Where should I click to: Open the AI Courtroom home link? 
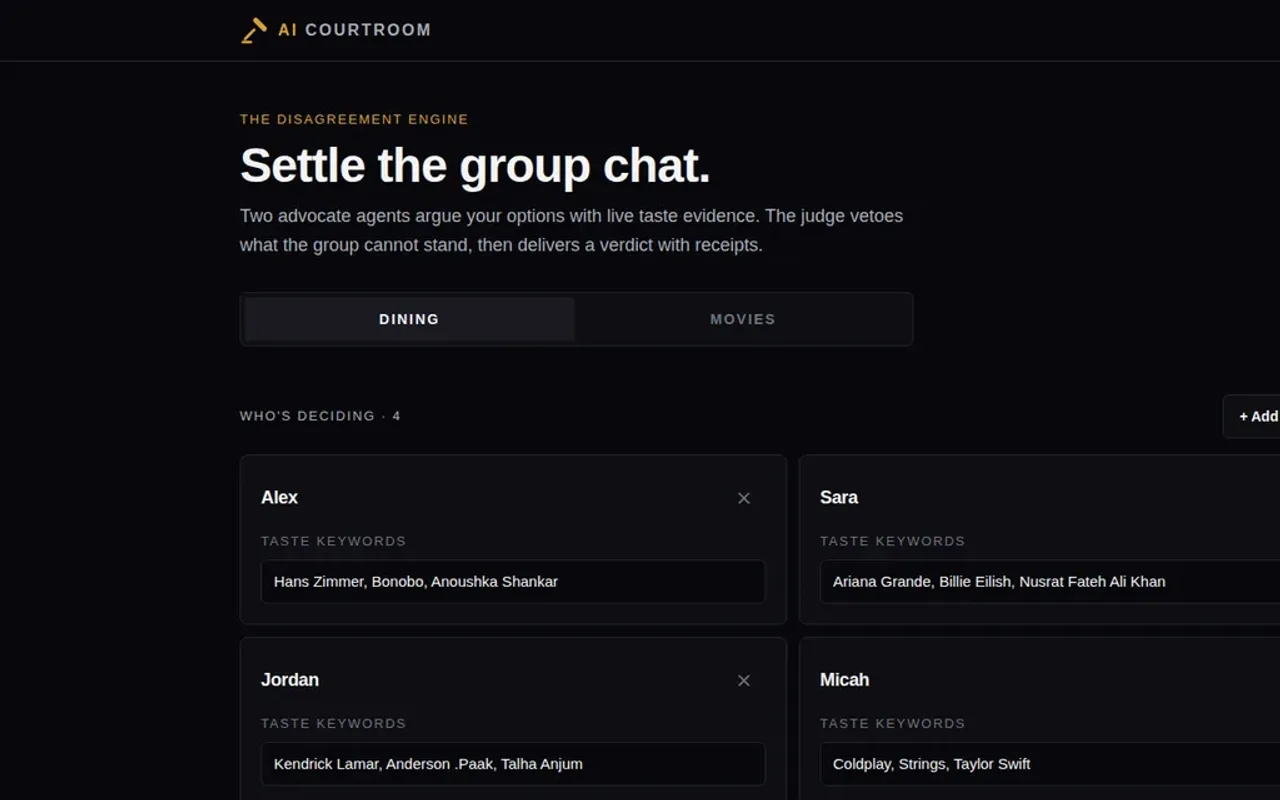[x=336, y=30]
